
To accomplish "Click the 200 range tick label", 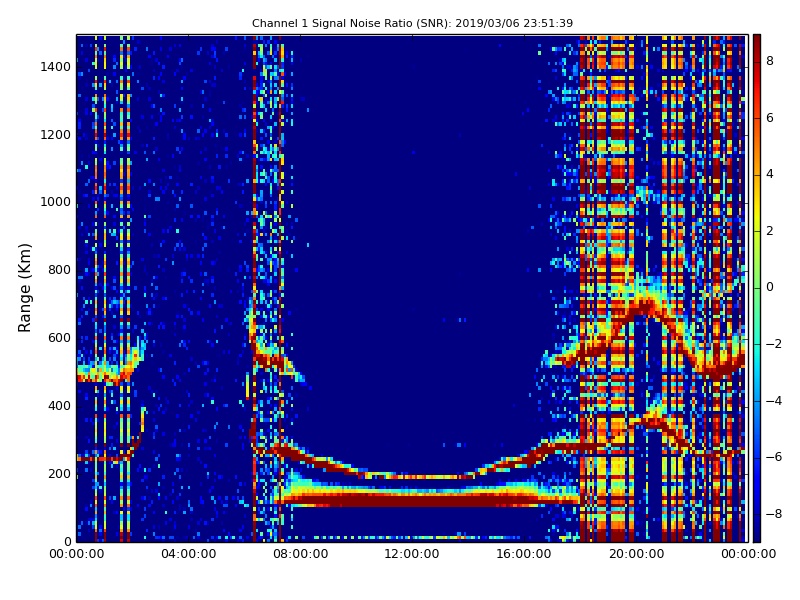I will coord(59,473).
